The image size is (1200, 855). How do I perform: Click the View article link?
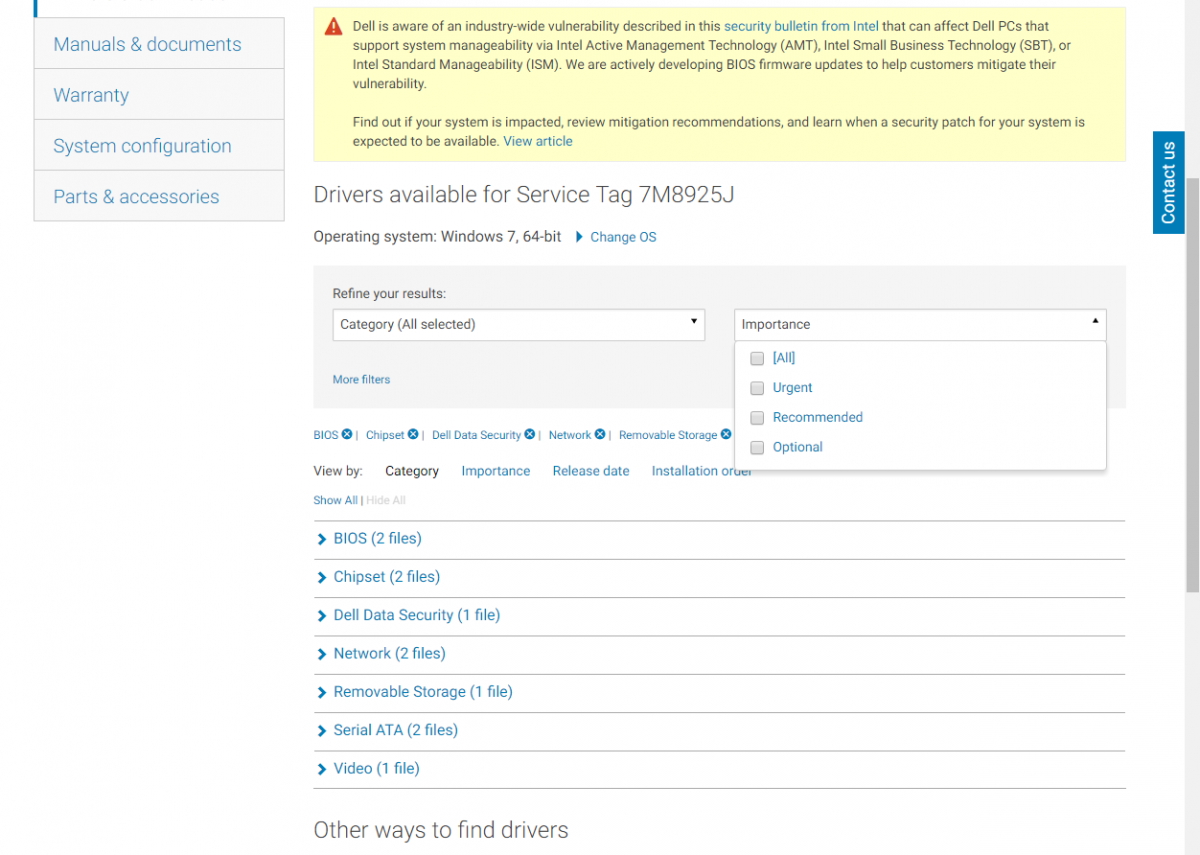[x=538, y=141]
